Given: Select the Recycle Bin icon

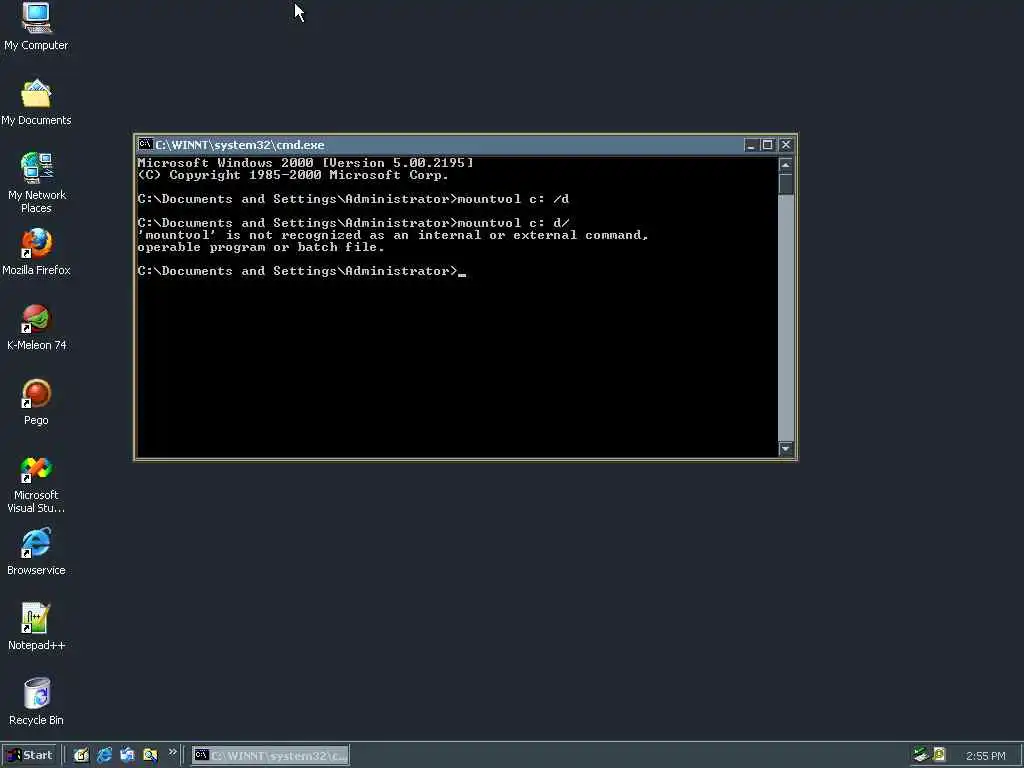Looking at the screenshot, I should click(x=36, y=702).
